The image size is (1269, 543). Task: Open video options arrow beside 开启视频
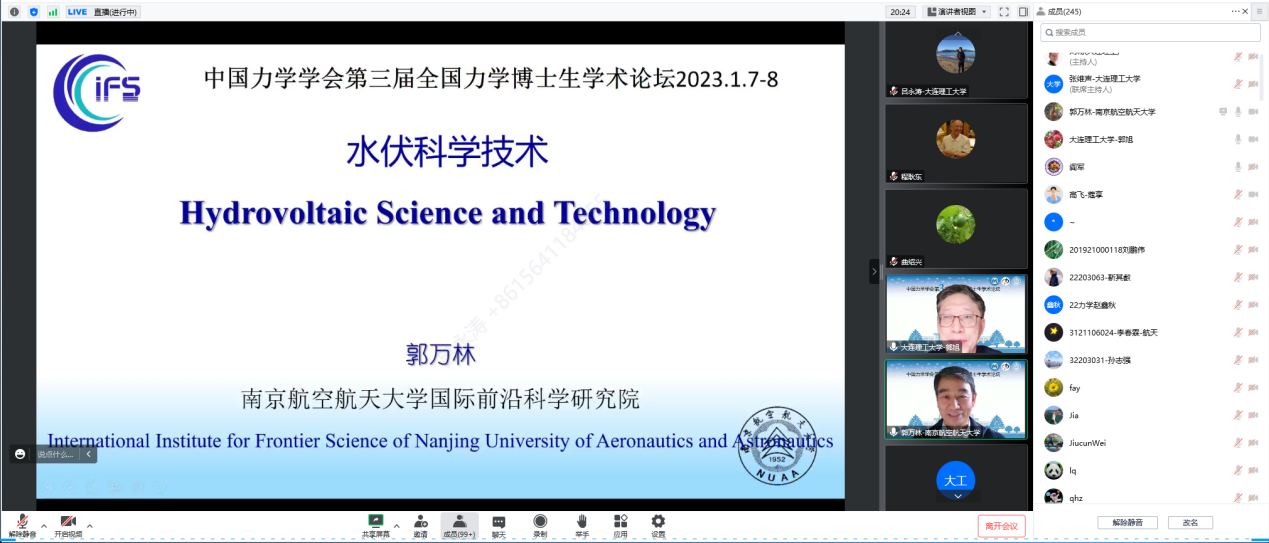pyautogui.click(x=90, y=525)
